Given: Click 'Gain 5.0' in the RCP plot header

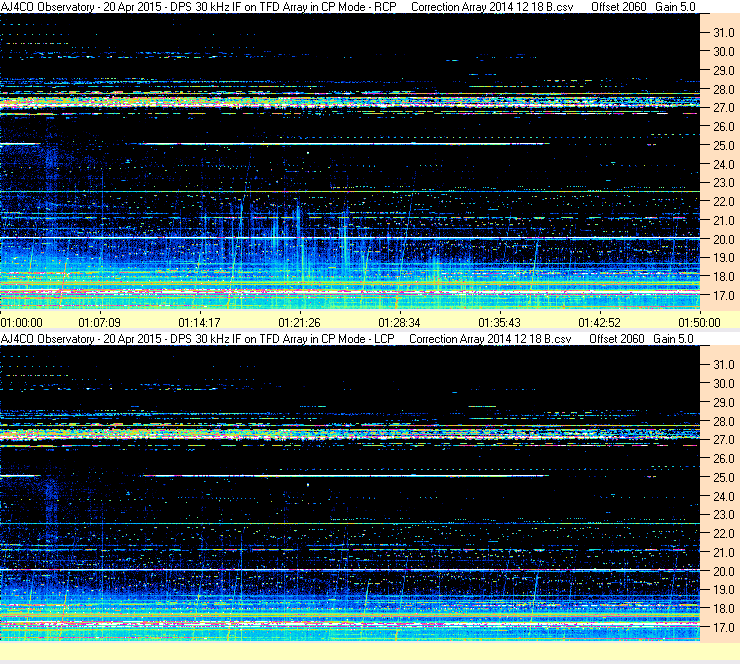Looking at the screenshot, I should point(675,7).
